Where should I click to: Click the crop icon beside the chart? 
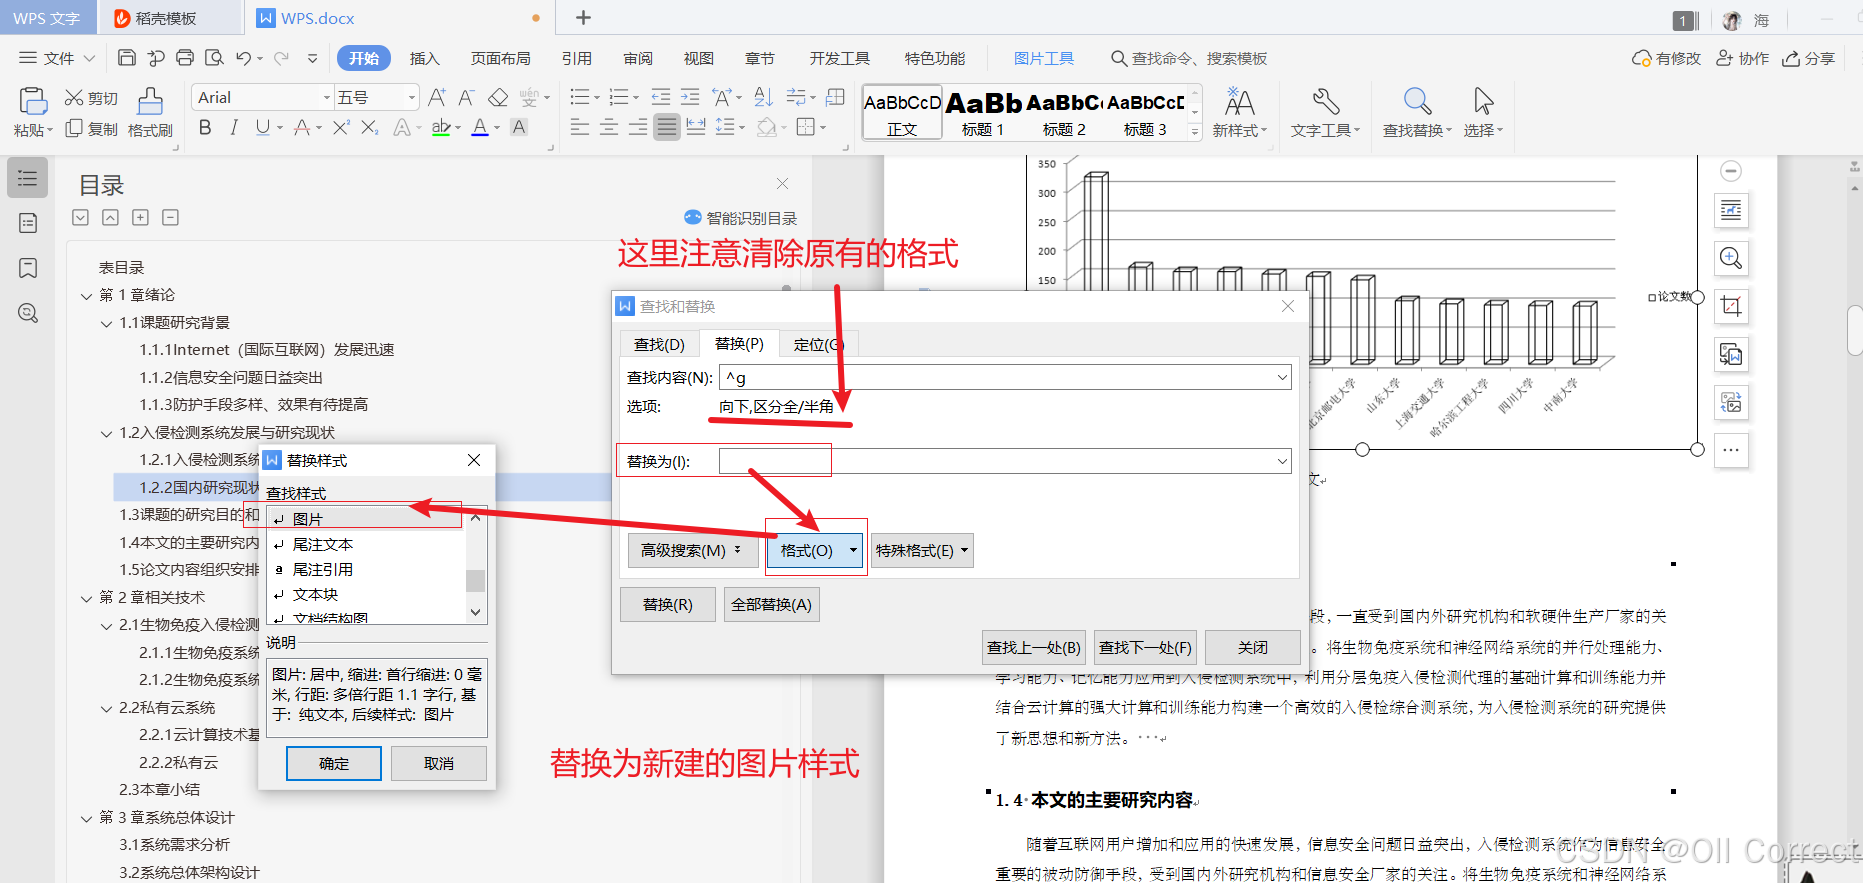[1731, 306]
